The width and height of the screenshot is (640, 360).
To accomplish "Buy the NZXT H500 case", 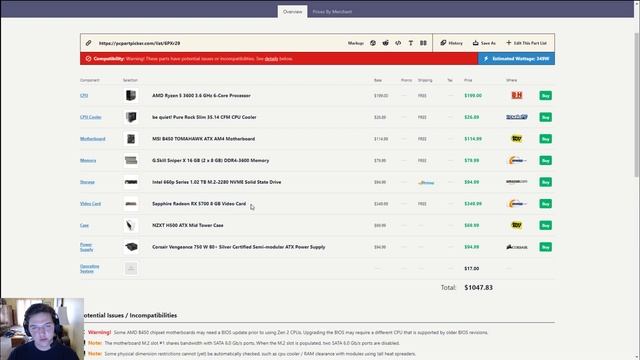I will [546, 225].
